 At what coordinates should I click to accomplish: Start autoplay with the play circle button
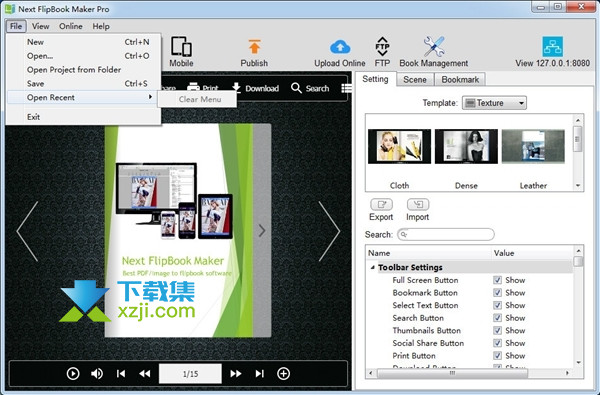73,374
